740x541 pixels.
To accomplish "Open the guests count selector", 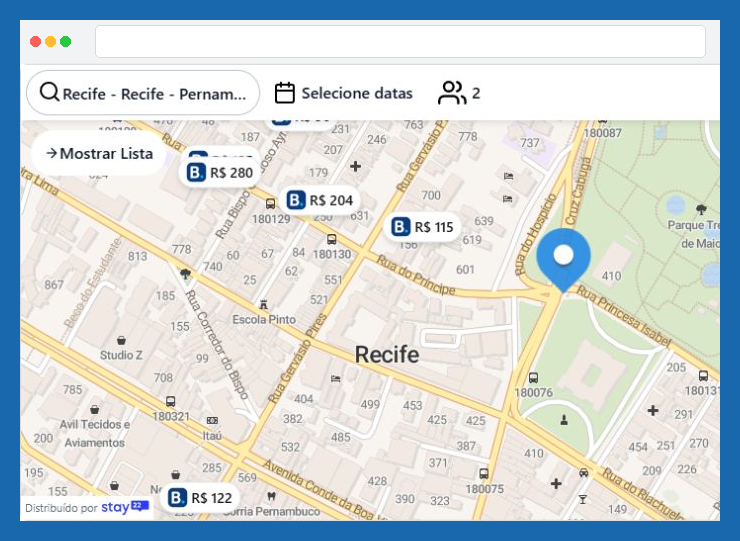I will pyautogui.click(x=459, y=93).
